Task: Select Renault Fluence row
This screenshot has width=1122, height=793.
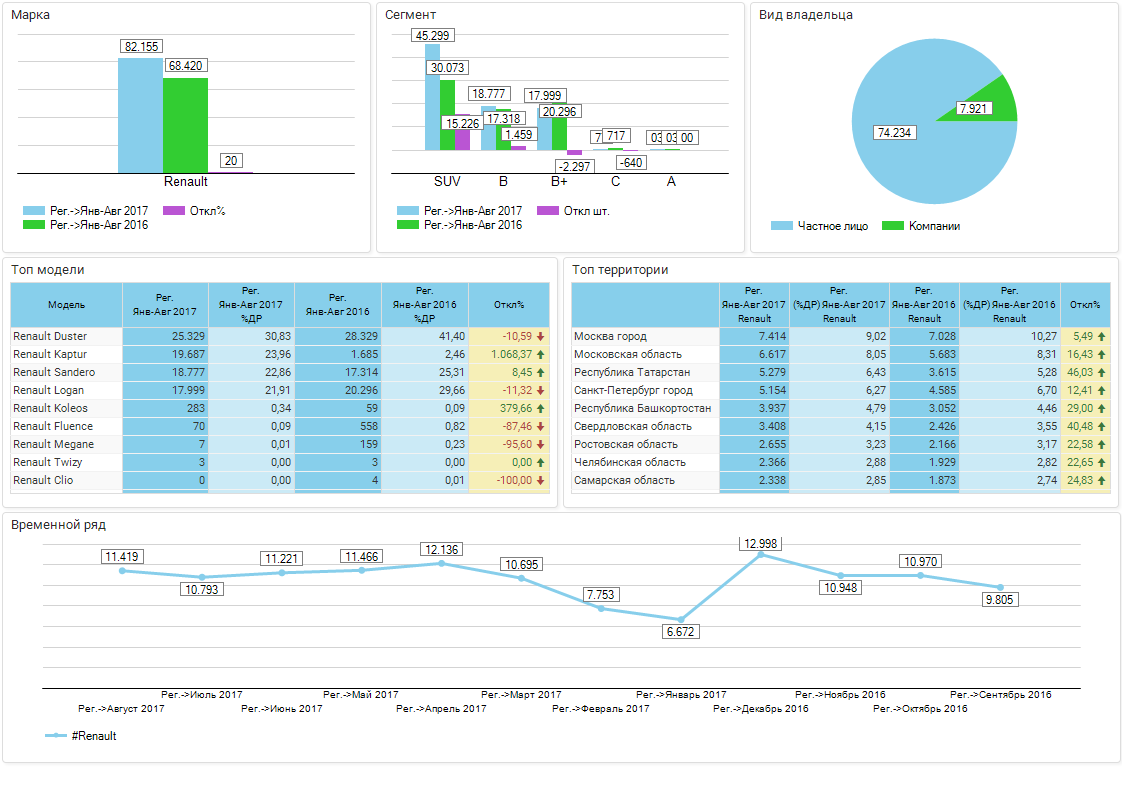Action: point(280,427)
